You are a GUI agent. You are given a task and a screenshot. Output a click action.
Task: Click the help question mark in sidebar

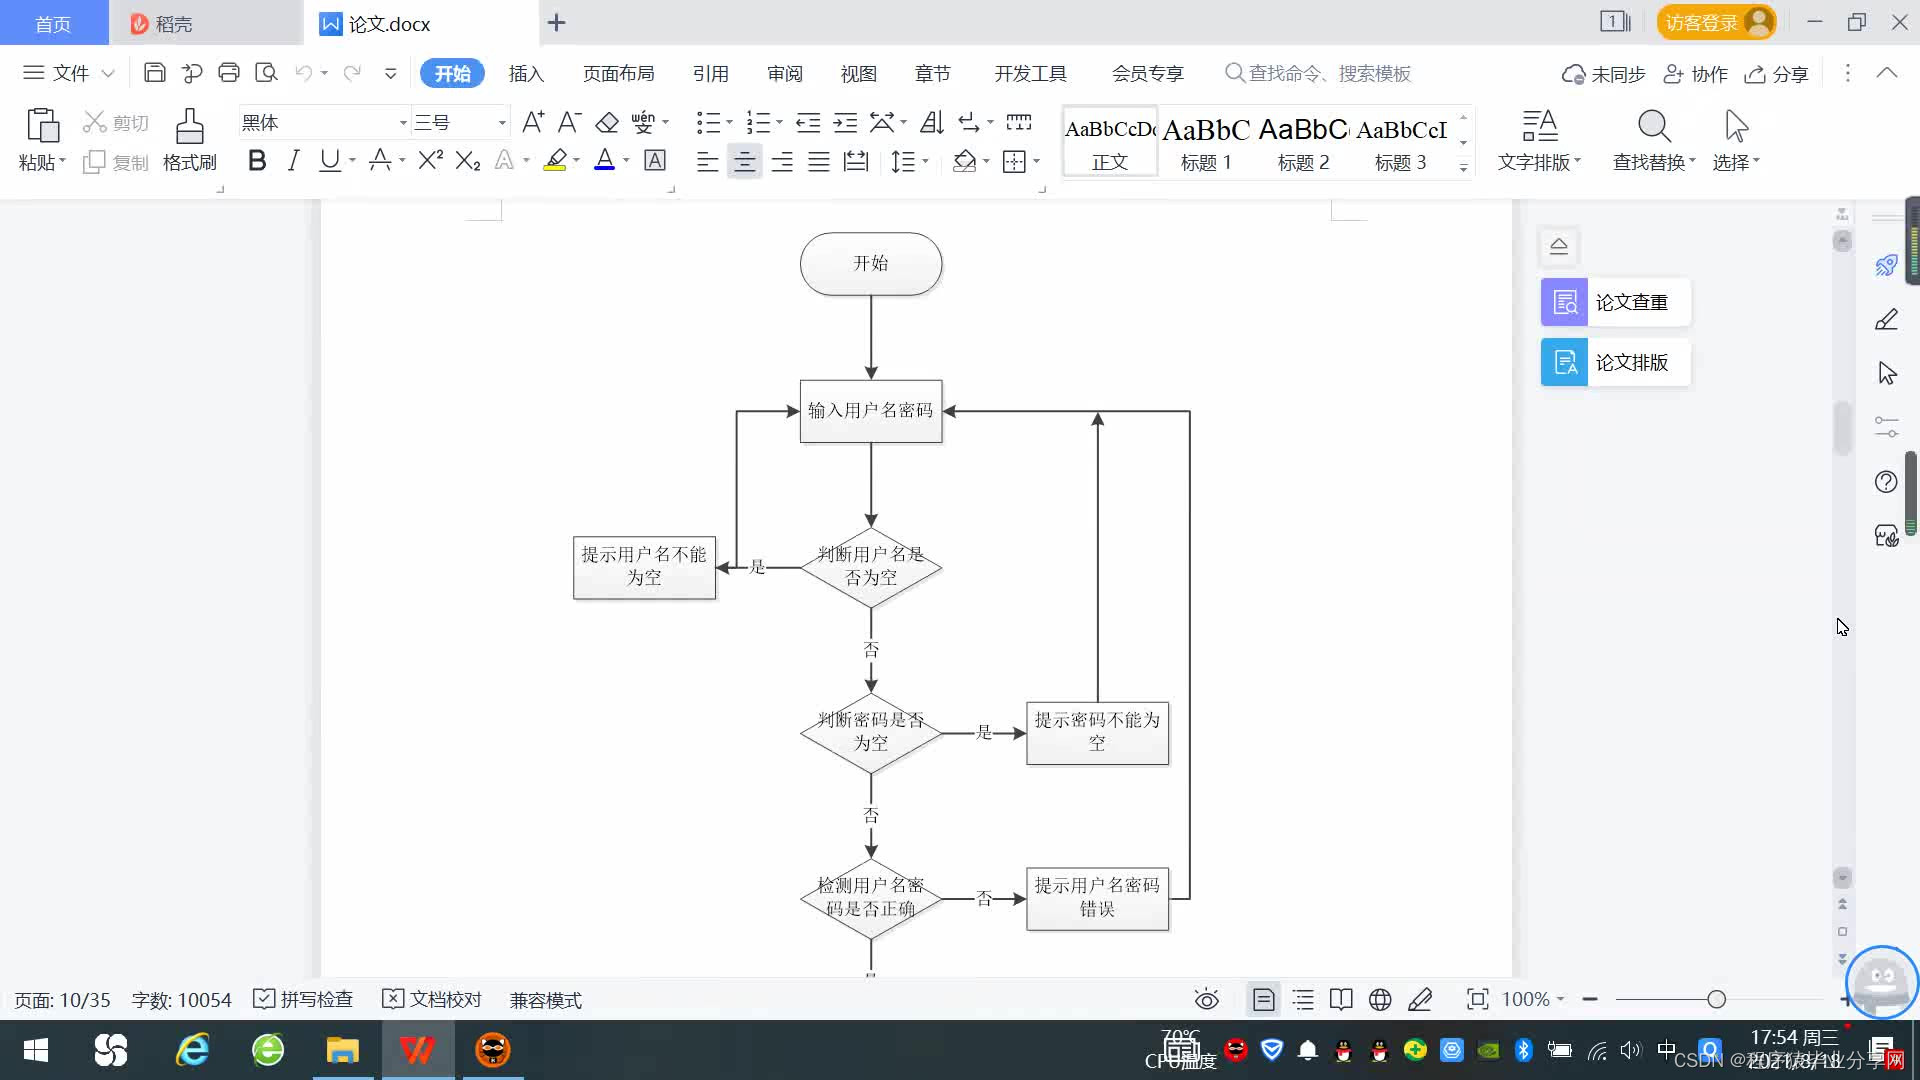(x=1886, y=482)
